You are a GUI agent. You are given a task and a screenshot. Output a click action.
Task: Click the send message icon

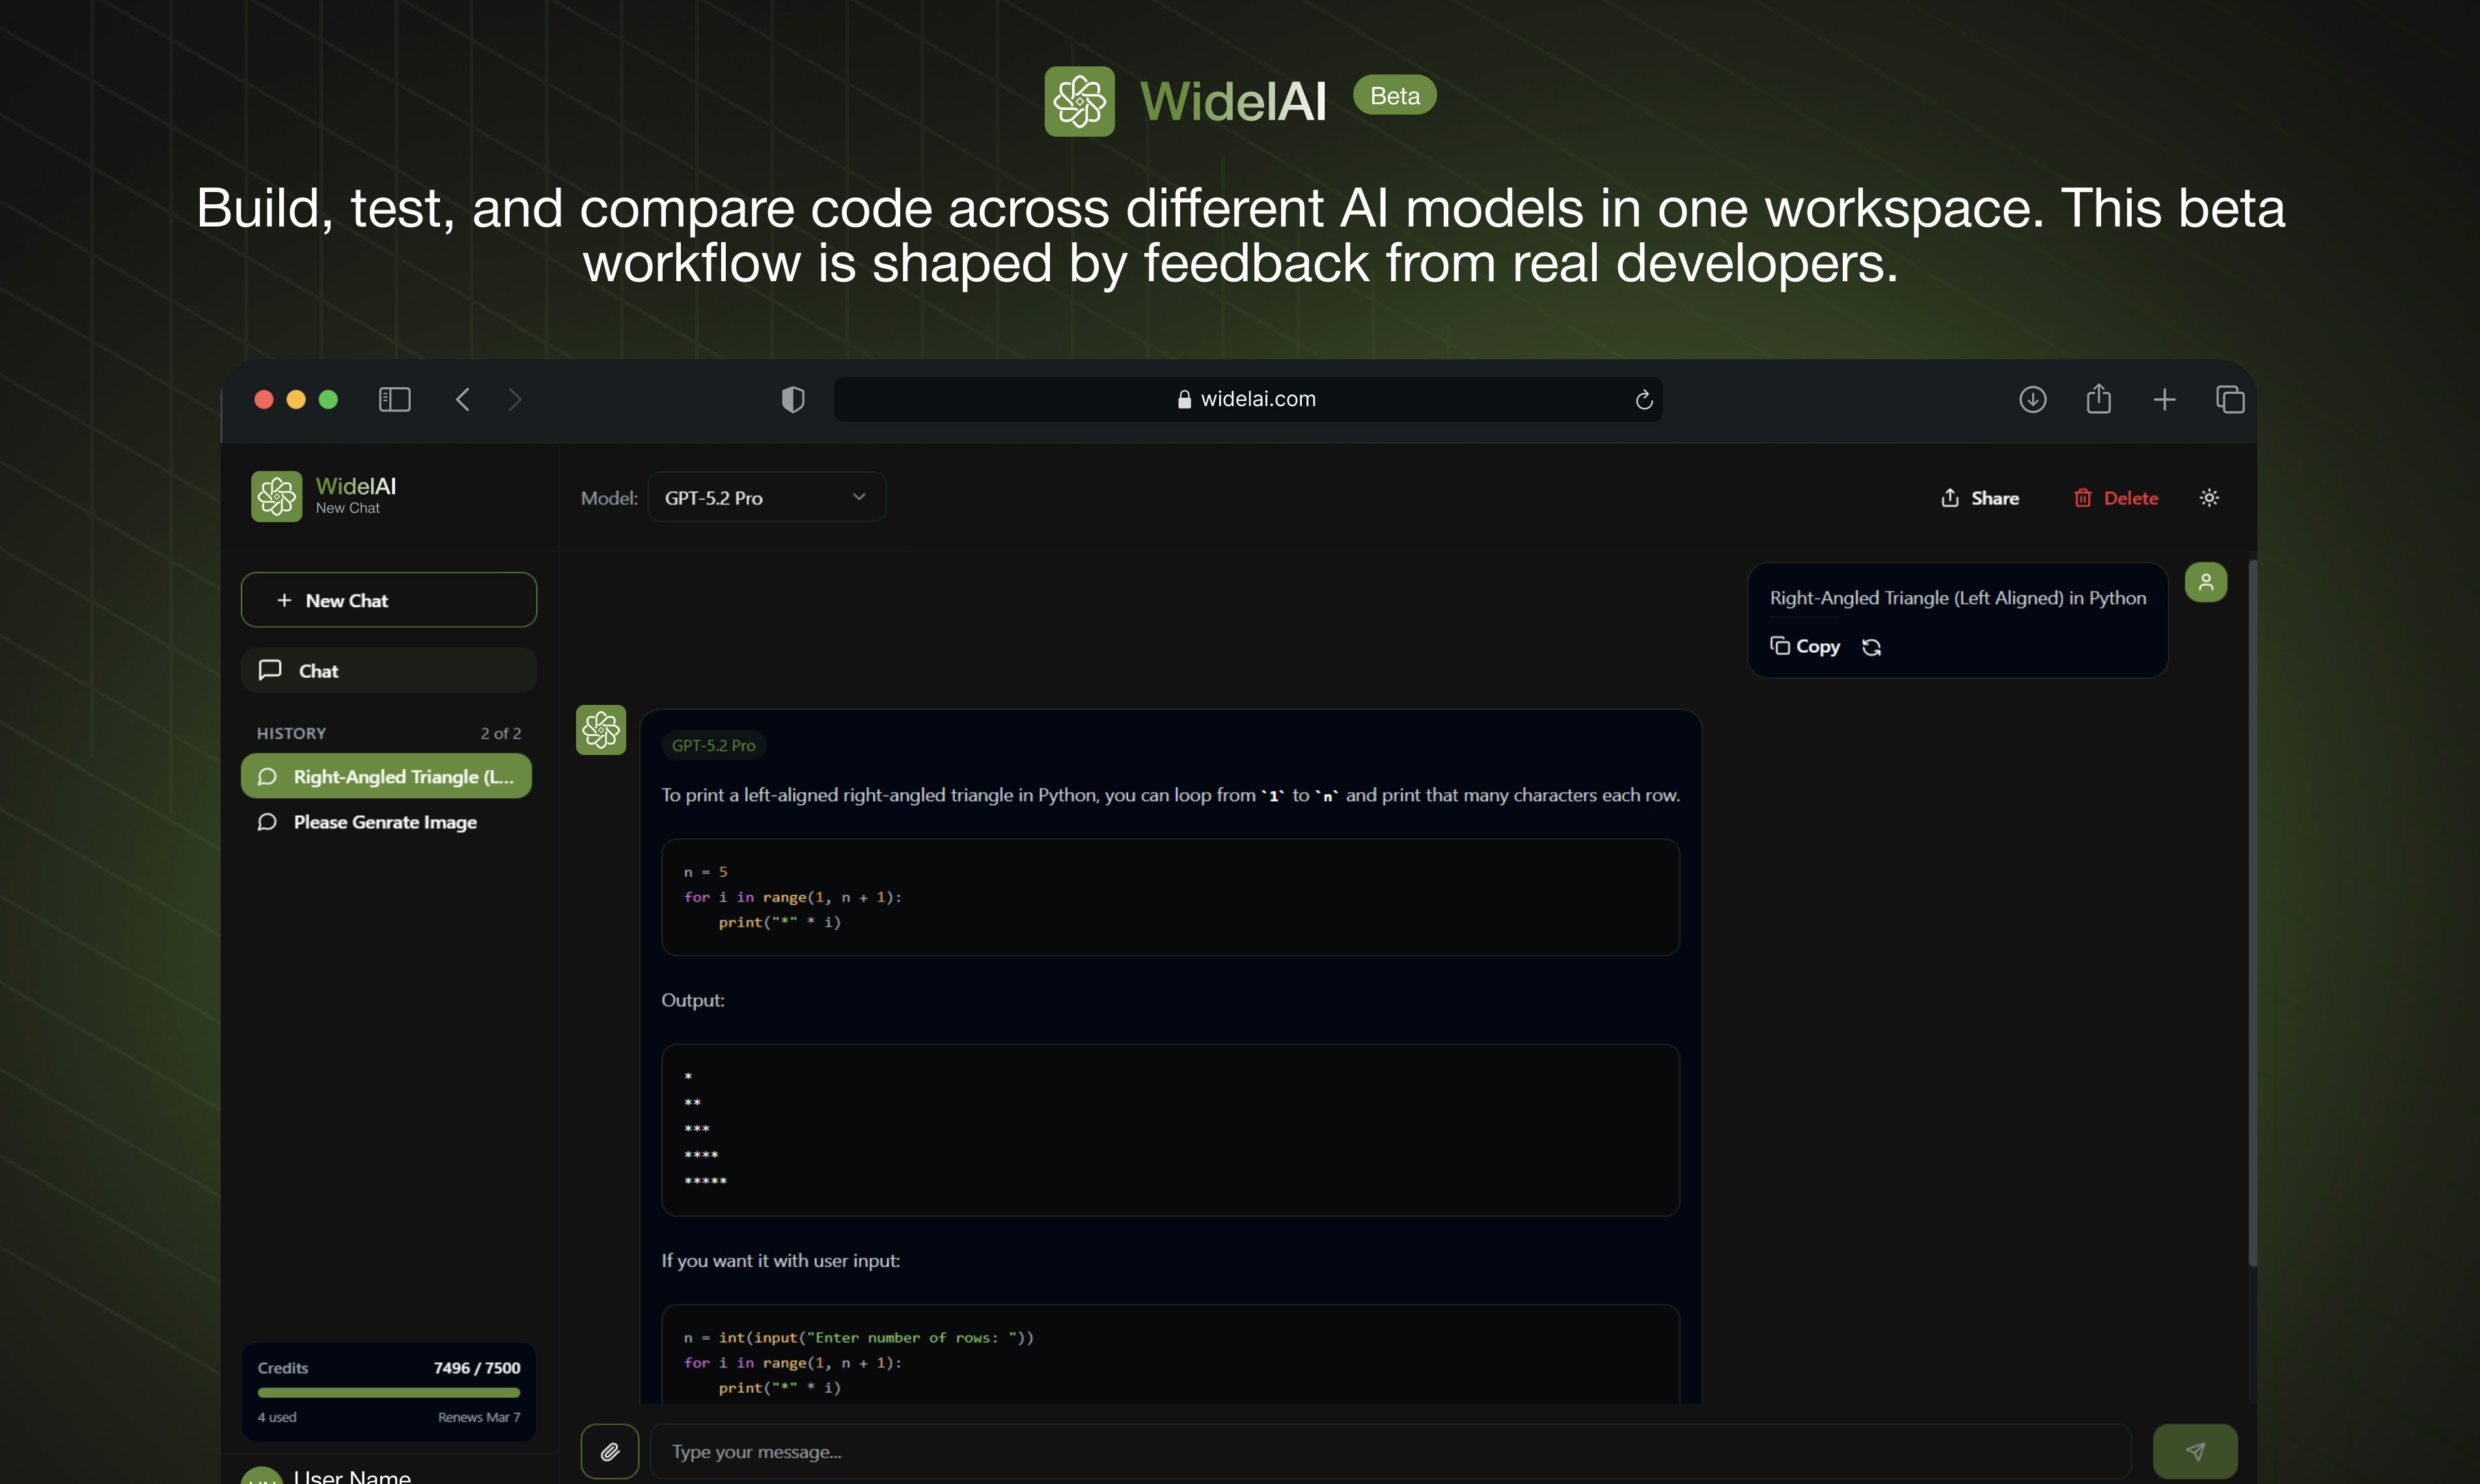click(x=2196, y=1451)
